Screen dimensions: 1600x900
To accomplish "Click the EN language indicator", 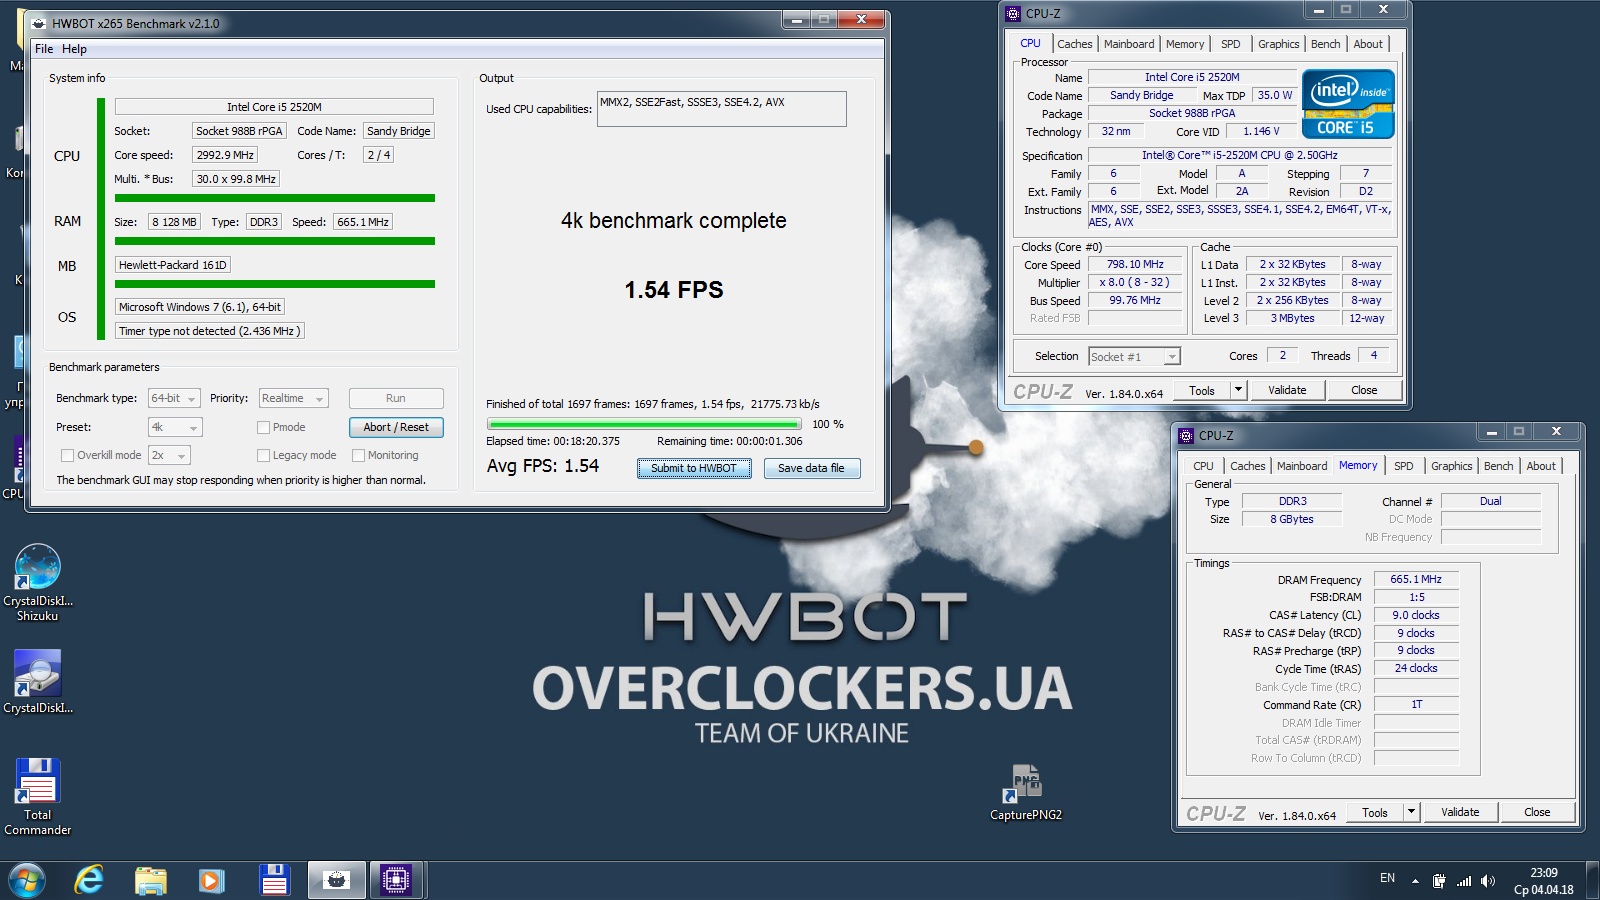I will tap(1387, 878).
